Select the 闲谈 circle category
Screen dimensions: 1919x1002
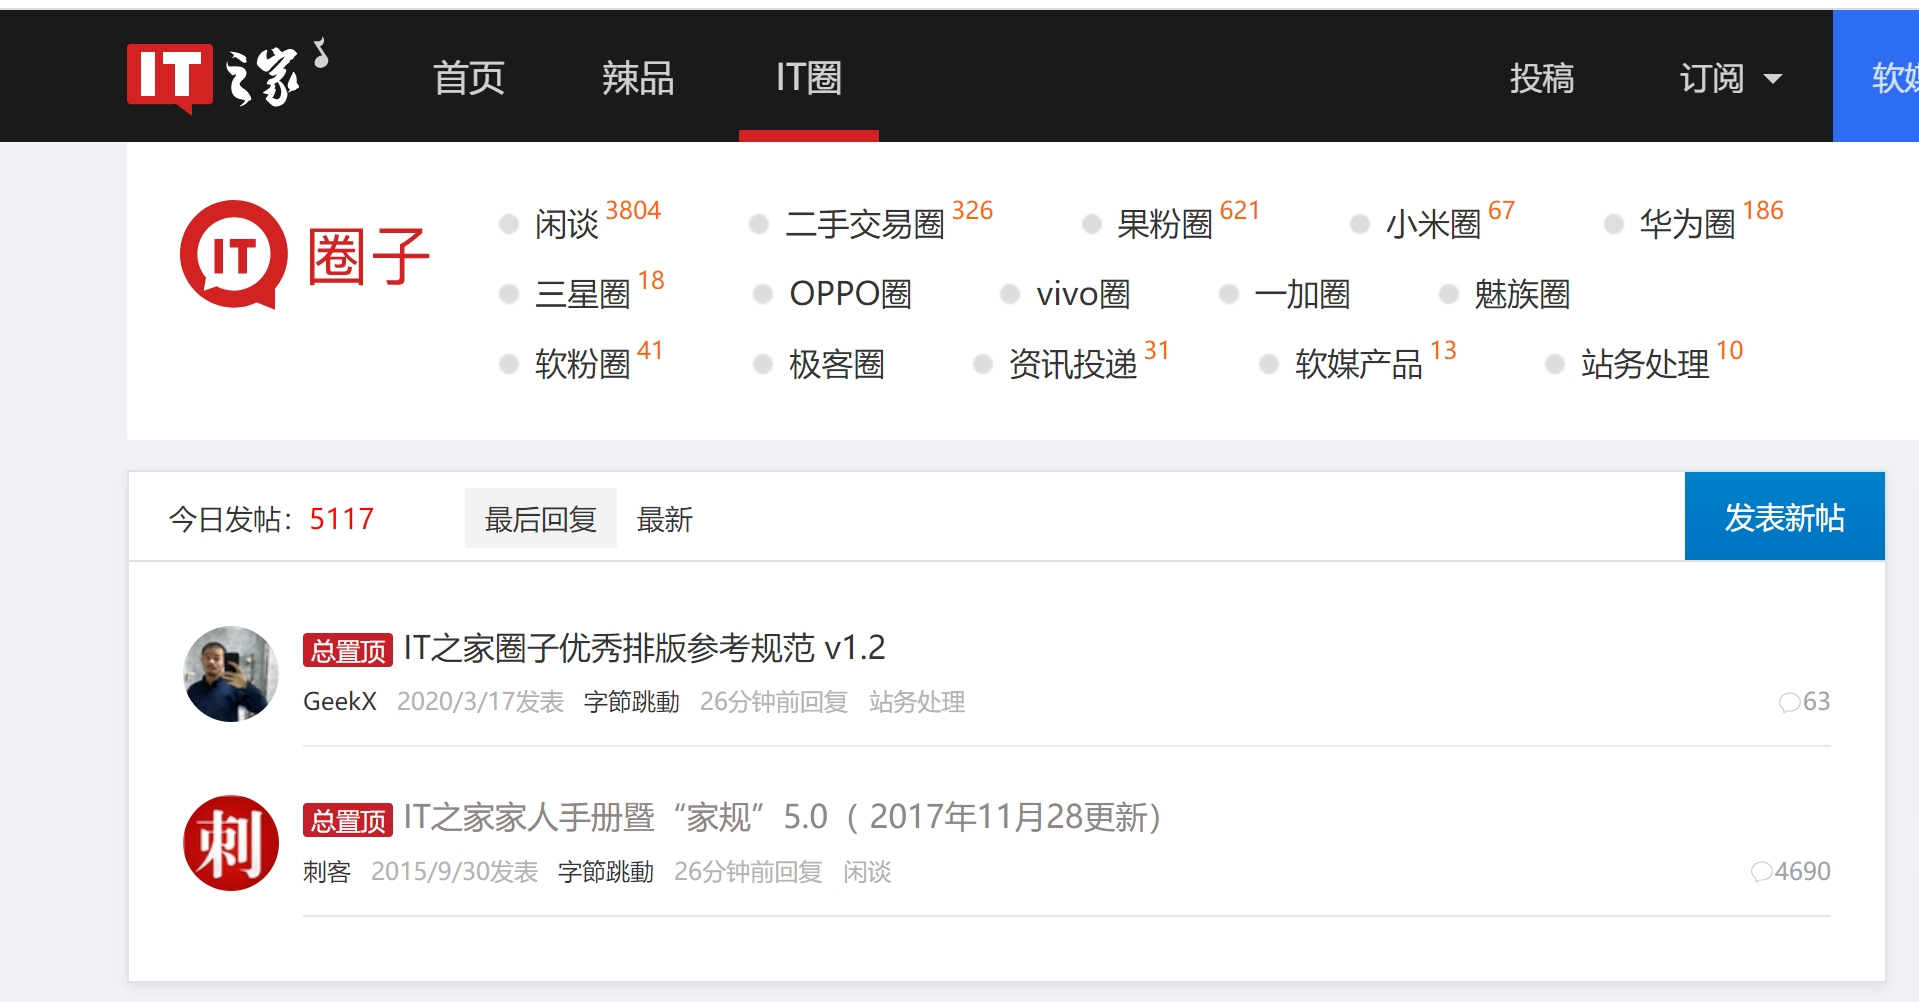(566, 224)
